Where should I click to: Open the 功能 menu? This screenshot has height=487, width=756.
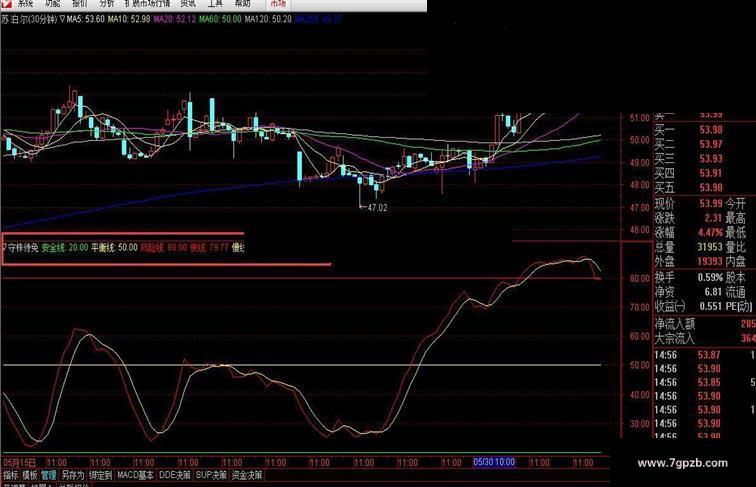pyautogui.click(x=52, y=4)
